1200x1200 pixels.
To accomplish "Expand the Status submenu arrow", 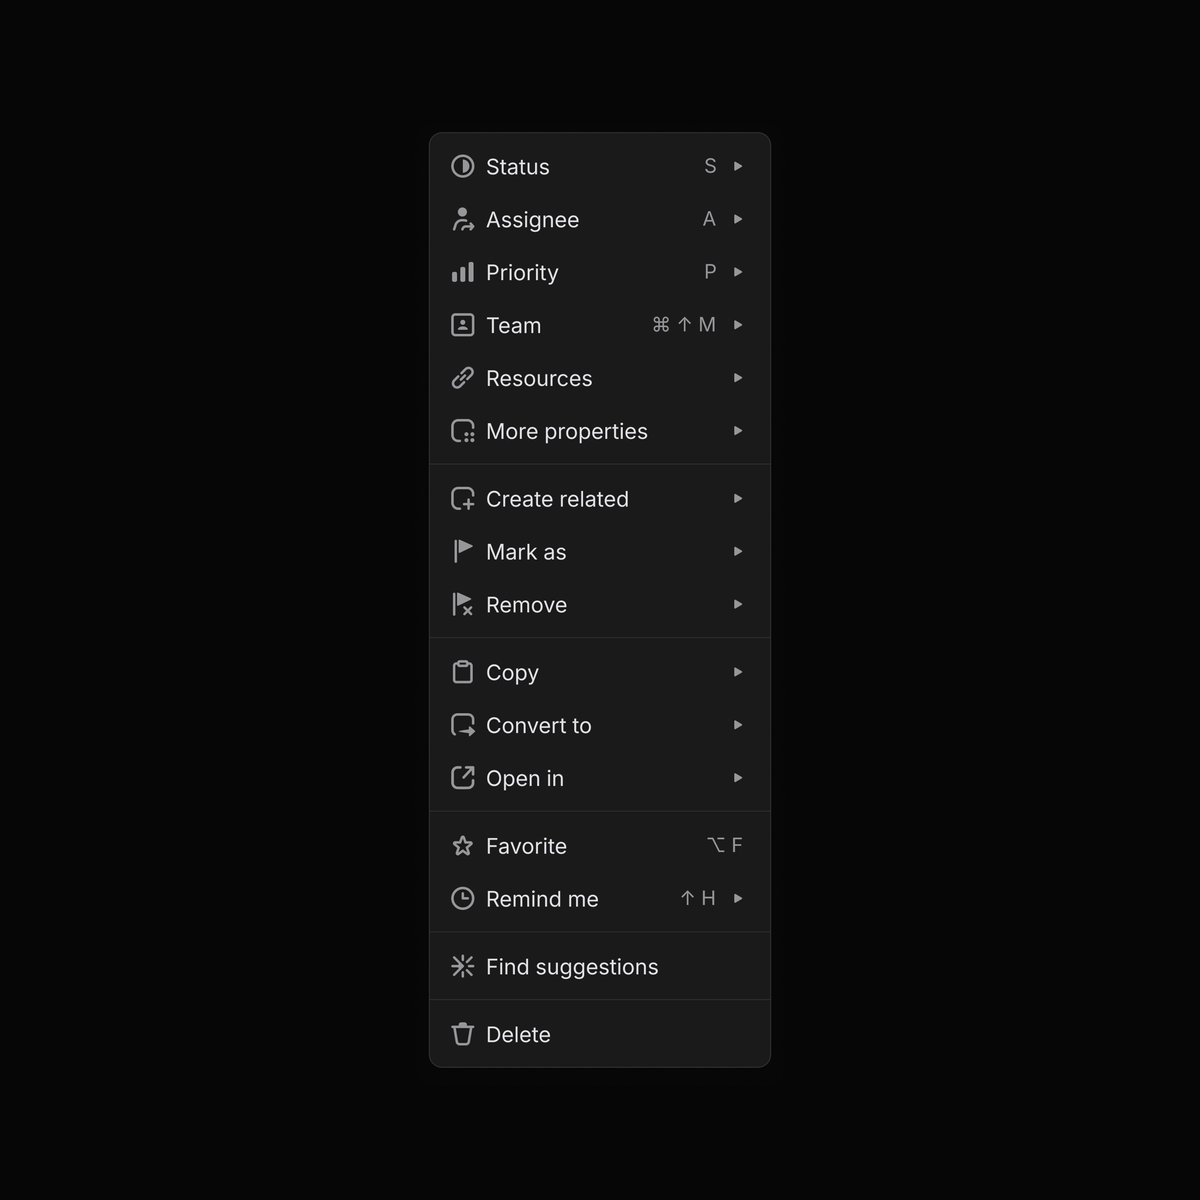I will [738, 166].
